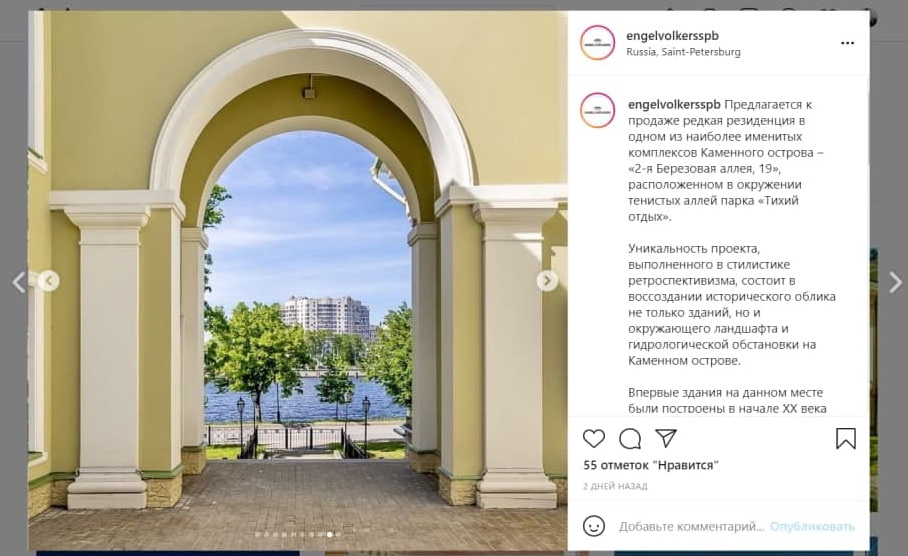Share post with paper plane icon
908x556 pixels.
click(x=666, y=438)
